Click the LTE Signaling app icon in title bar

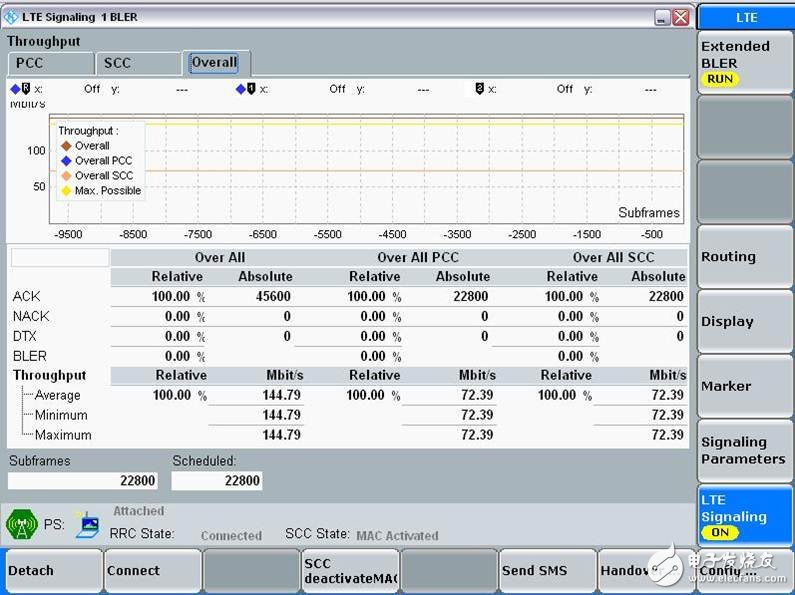click(x=11, y=17)
